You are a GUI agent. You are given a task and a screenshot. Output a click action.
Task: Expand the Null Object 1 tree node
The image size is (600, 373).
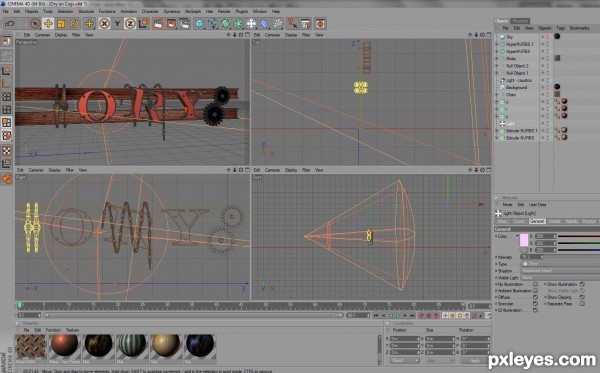tap(497, 73)
